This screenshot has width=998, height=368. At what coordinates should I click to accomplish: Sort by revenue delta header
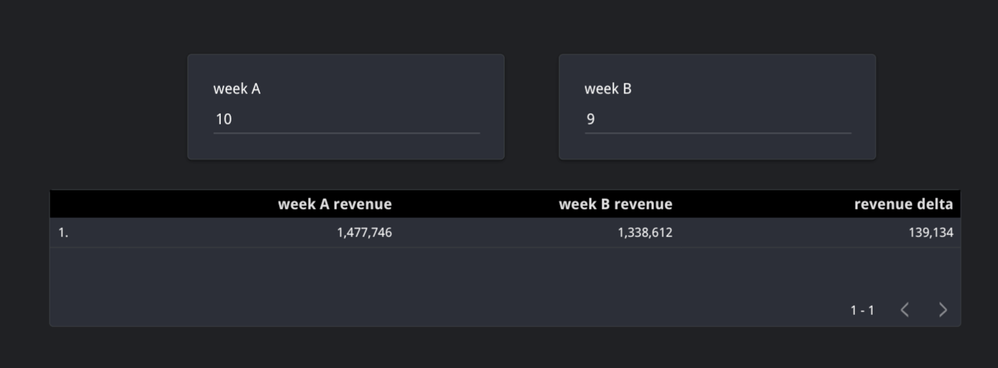tap(904, 204)
